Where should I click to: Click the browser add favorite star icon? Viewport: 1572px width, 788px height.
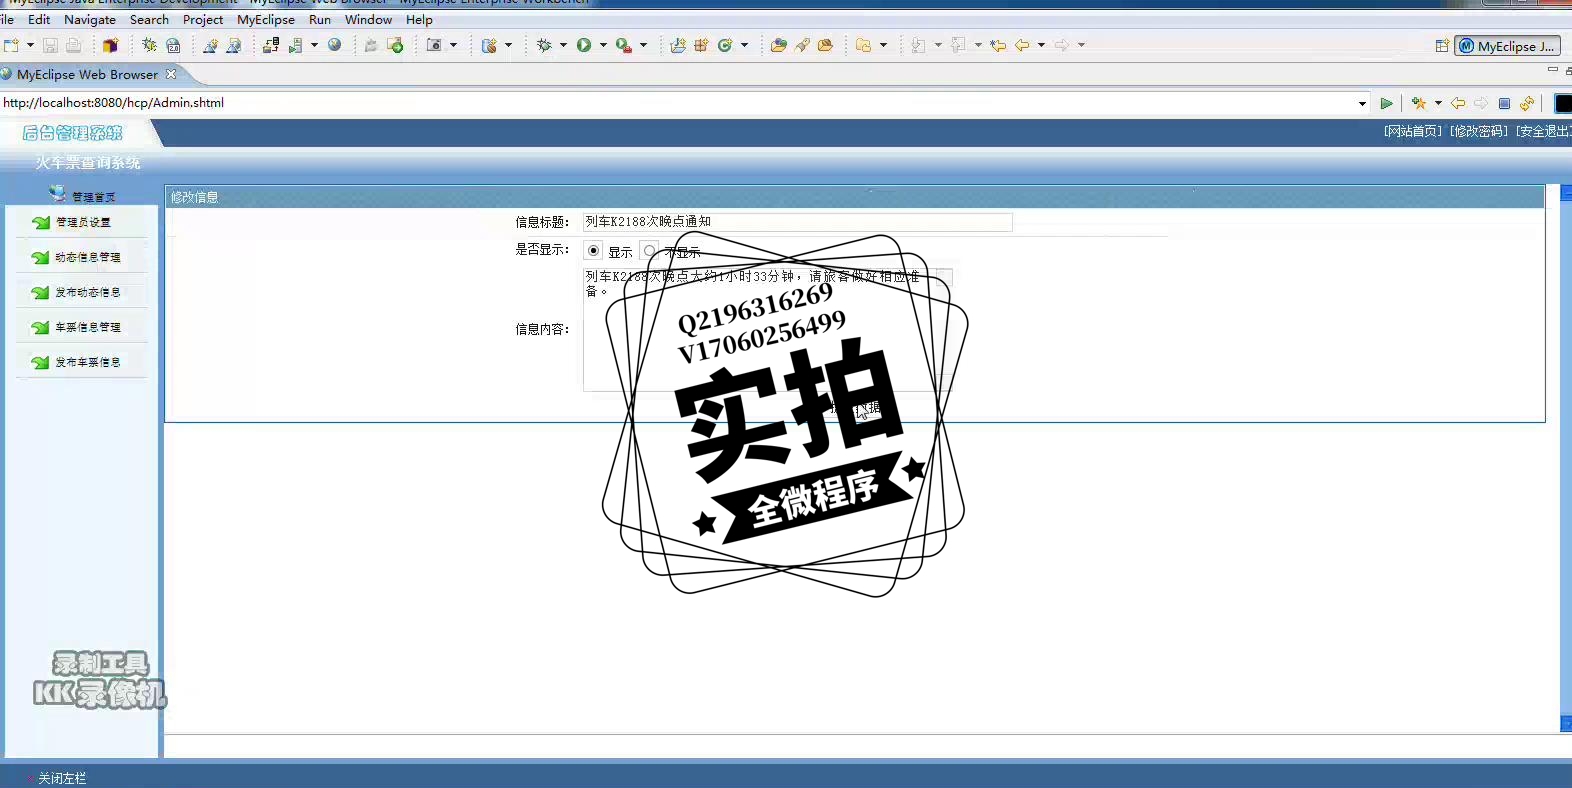pyautogui.click(x=1419, y=103)
